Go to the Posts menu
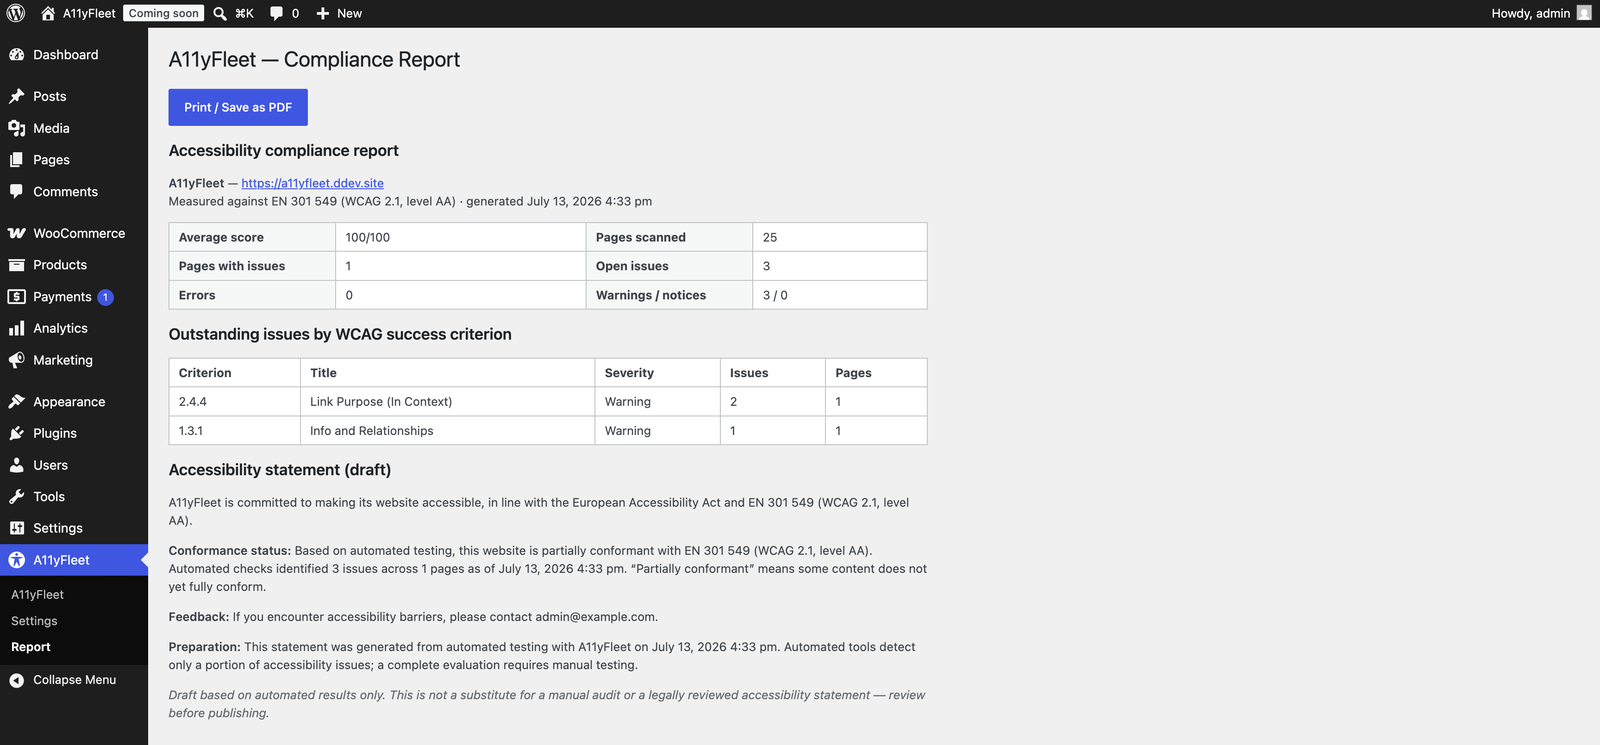 [x=74, y=96]
